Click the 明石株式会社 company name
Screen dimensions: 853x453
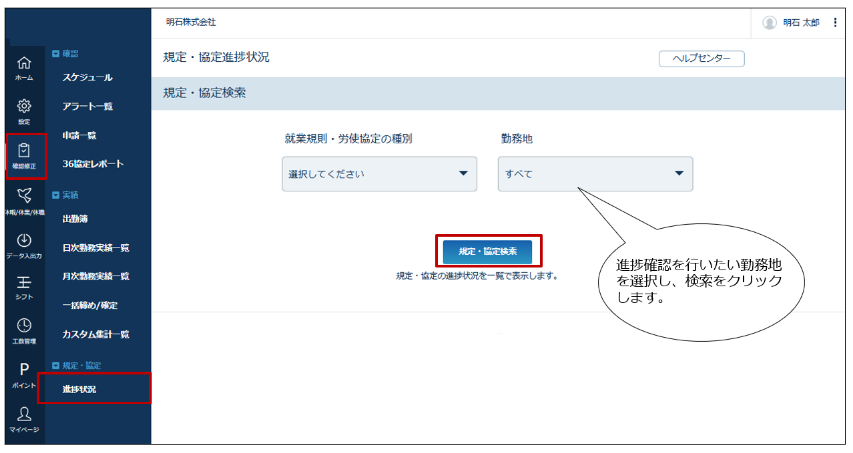pyautogui.click(x=191, y=22)
